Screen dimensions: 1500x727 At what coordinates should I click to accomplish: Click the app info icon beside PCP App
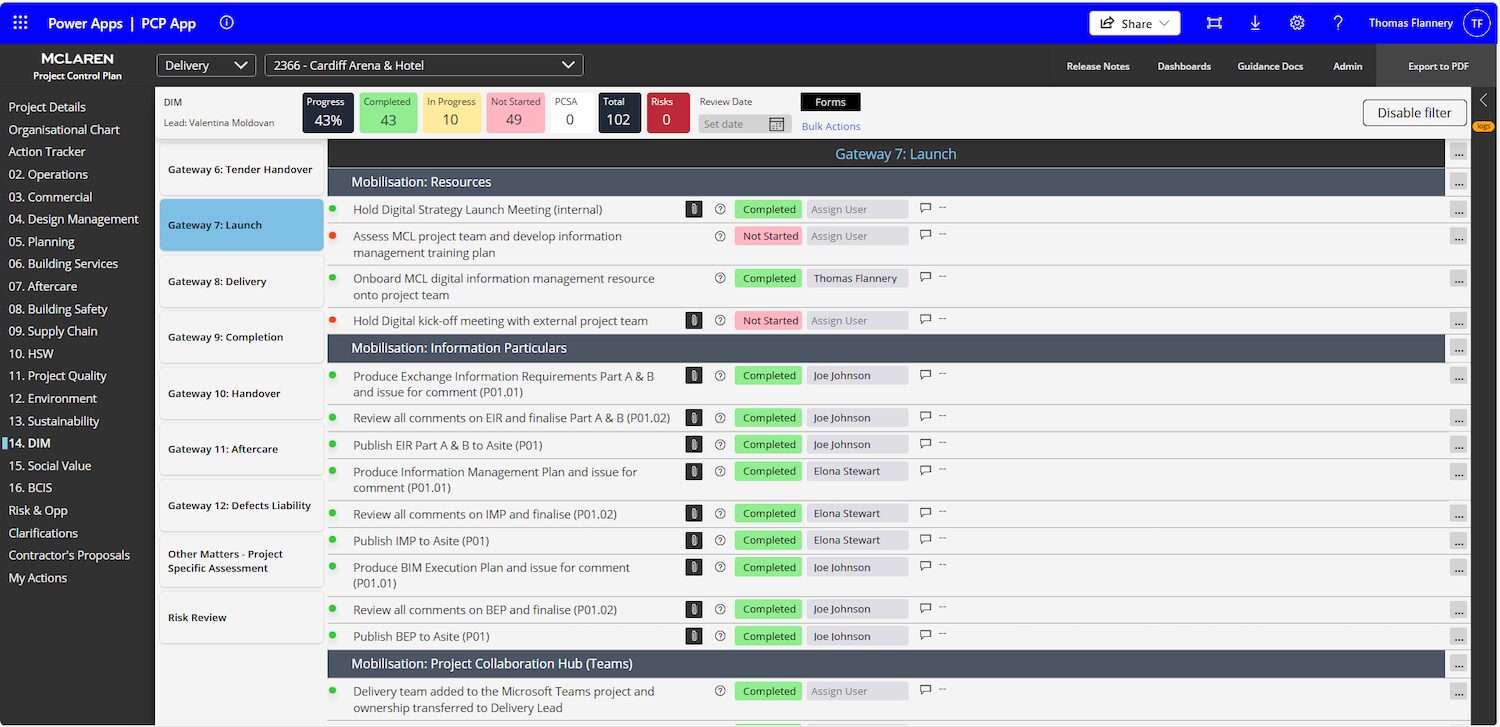[x=226, y=23]
